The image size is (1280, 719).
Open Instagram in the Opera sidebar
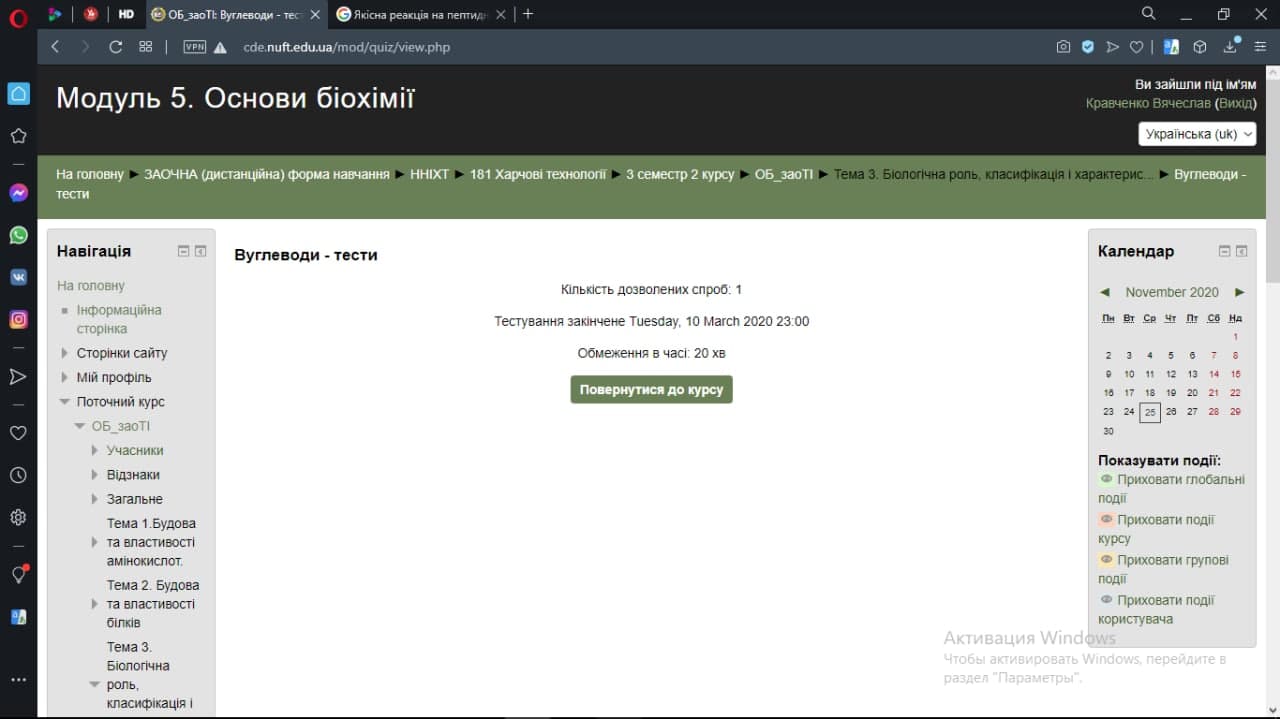18,320
